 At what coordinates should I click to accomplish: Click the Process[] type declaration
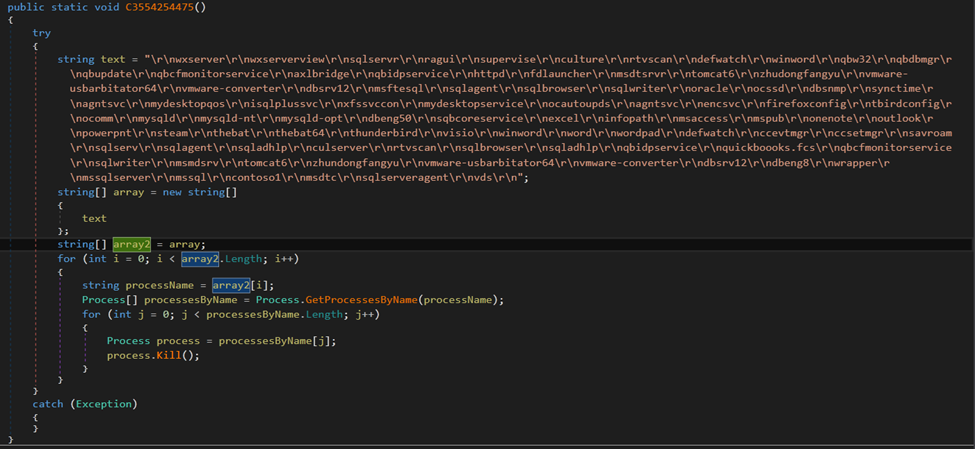tap(109, 299)
